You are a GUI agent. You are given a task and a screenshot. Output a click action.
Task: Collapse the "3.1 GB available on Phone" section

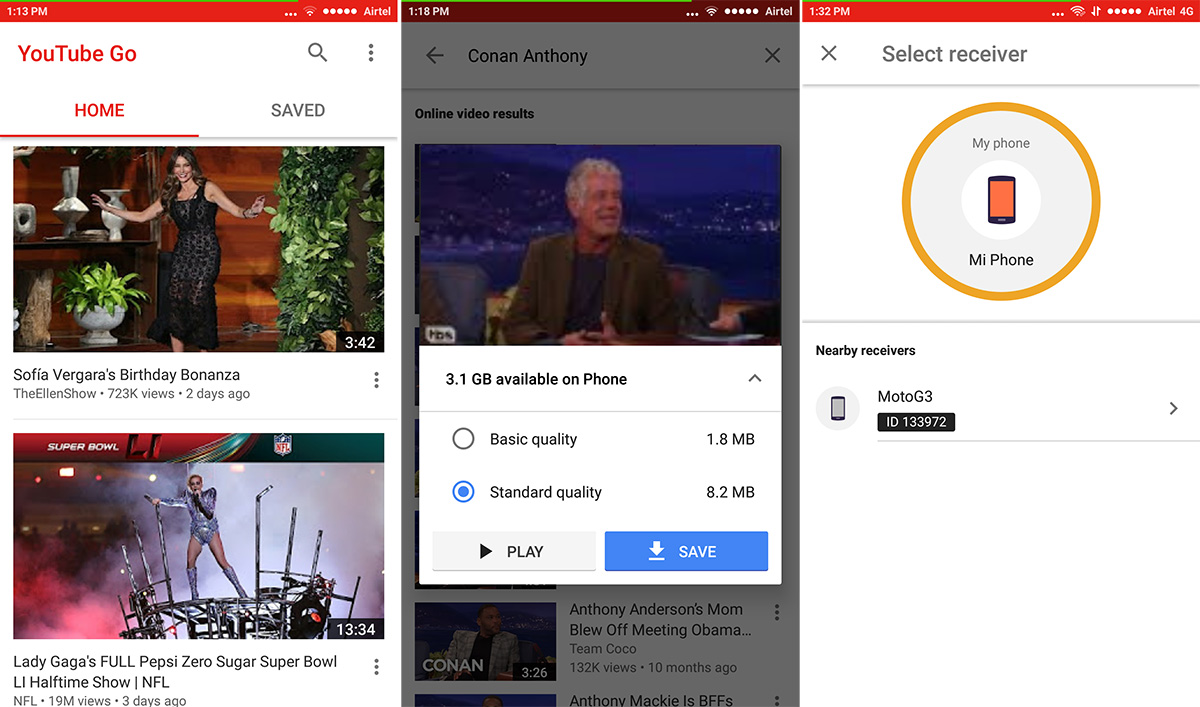pos(755,379)
